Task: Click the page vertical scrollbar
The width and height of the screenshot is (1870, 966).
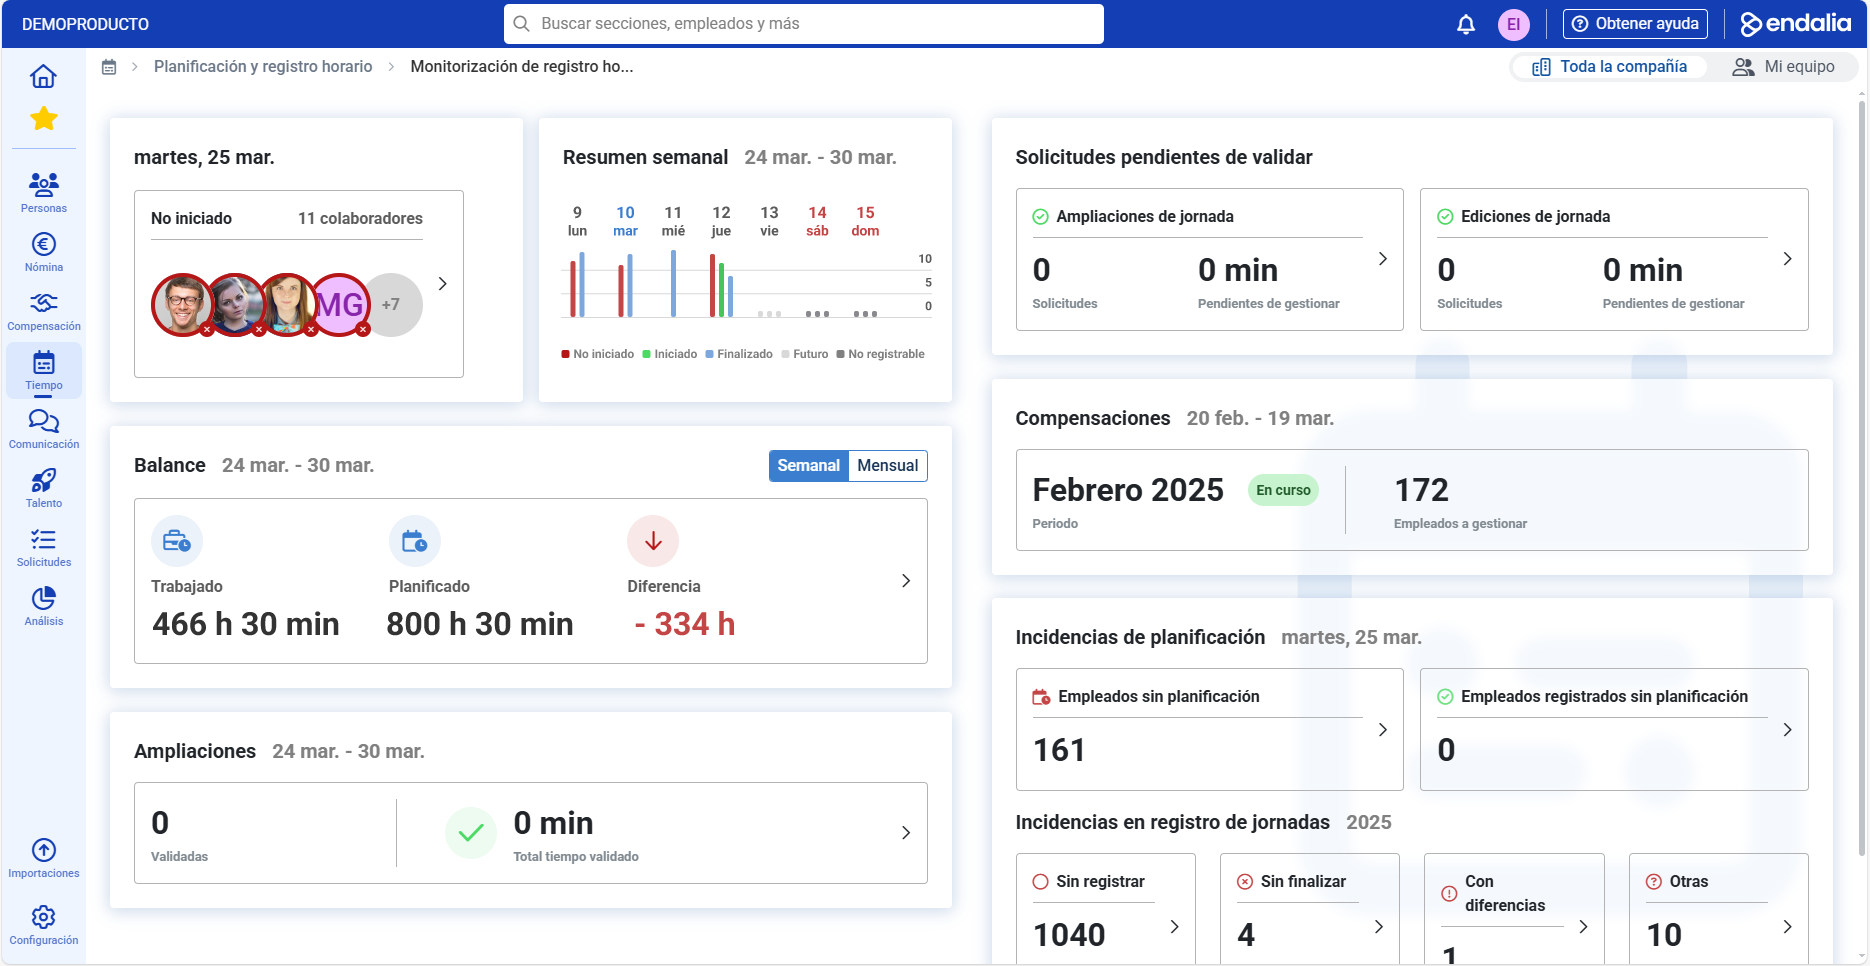Action: [x=1862, y=480]
